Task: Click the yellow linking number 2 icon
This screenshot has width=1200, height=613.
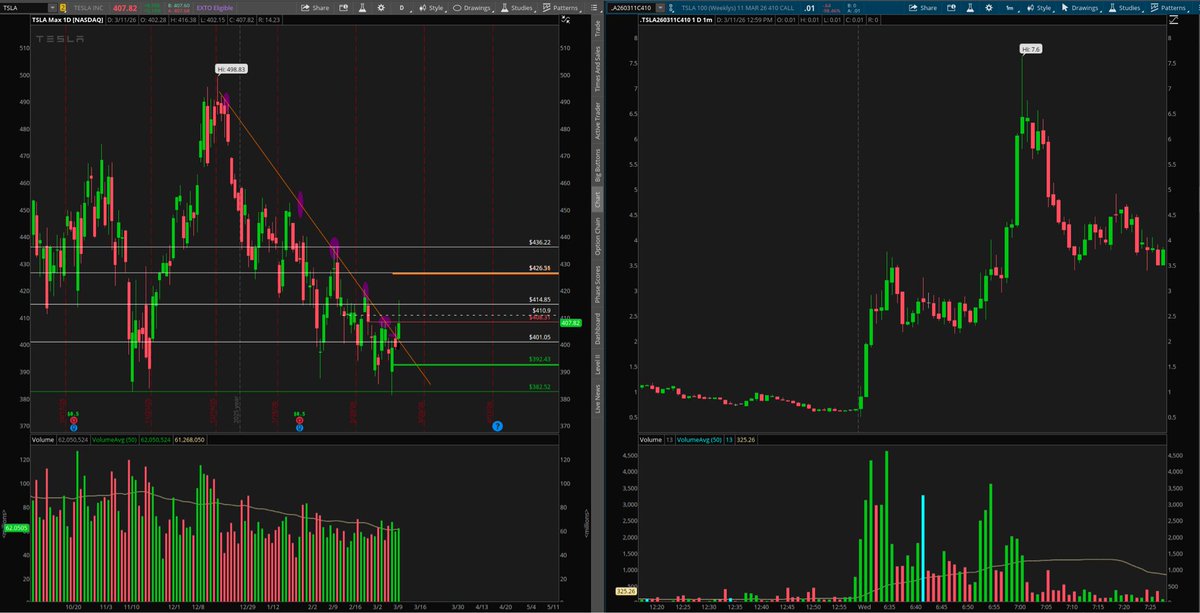Action: (63, 8)
